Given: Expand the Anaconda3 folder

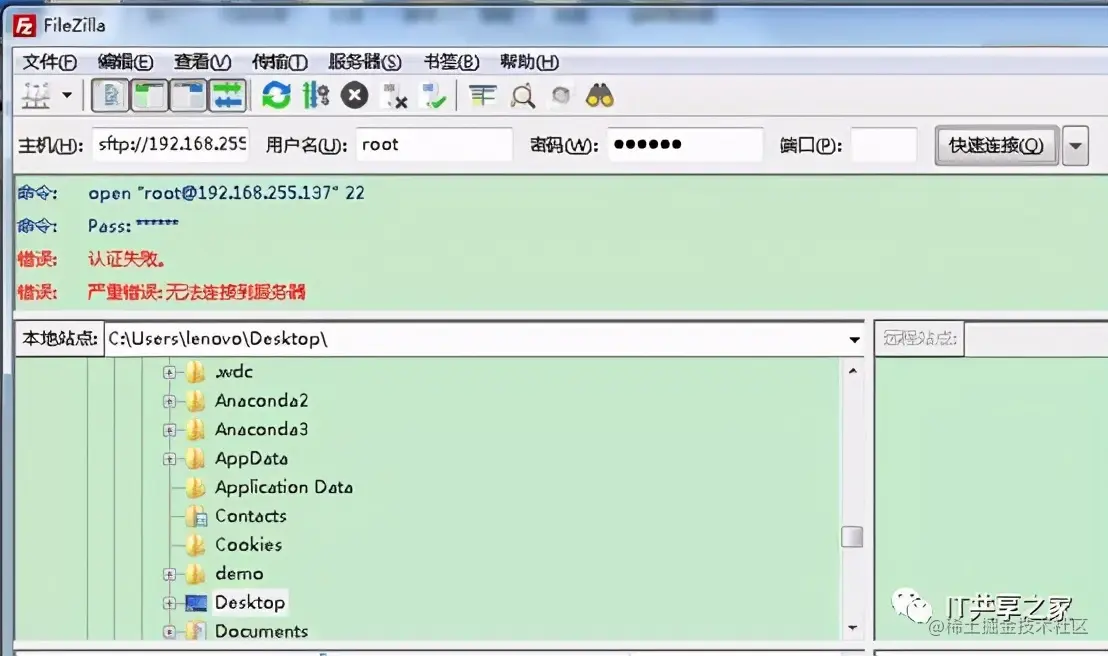Looking at the screenshot, I should click(168, 429).
